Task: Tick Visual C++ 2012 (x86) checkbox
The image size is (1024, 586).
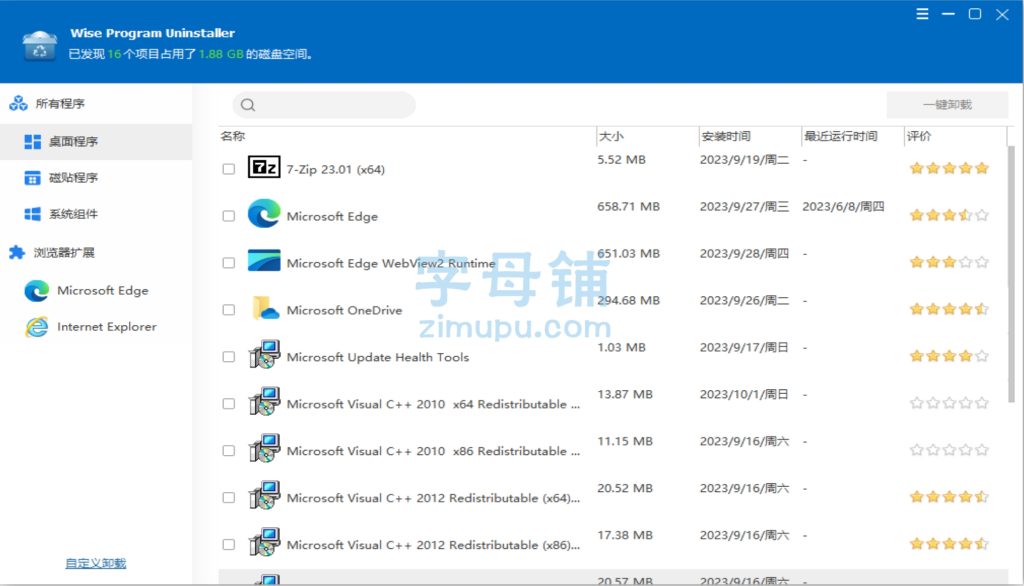Action: click(229, 545)
